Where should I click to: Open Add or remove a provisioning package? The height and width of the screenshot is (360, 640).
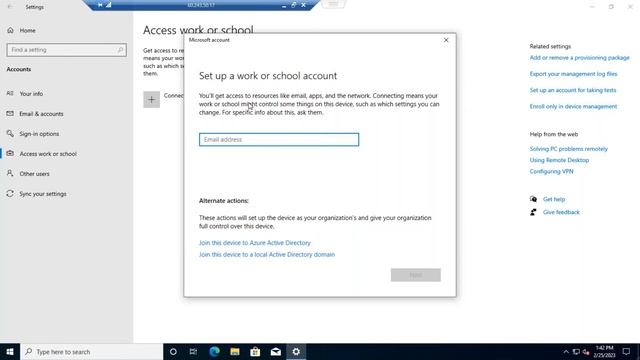[580, 58]
